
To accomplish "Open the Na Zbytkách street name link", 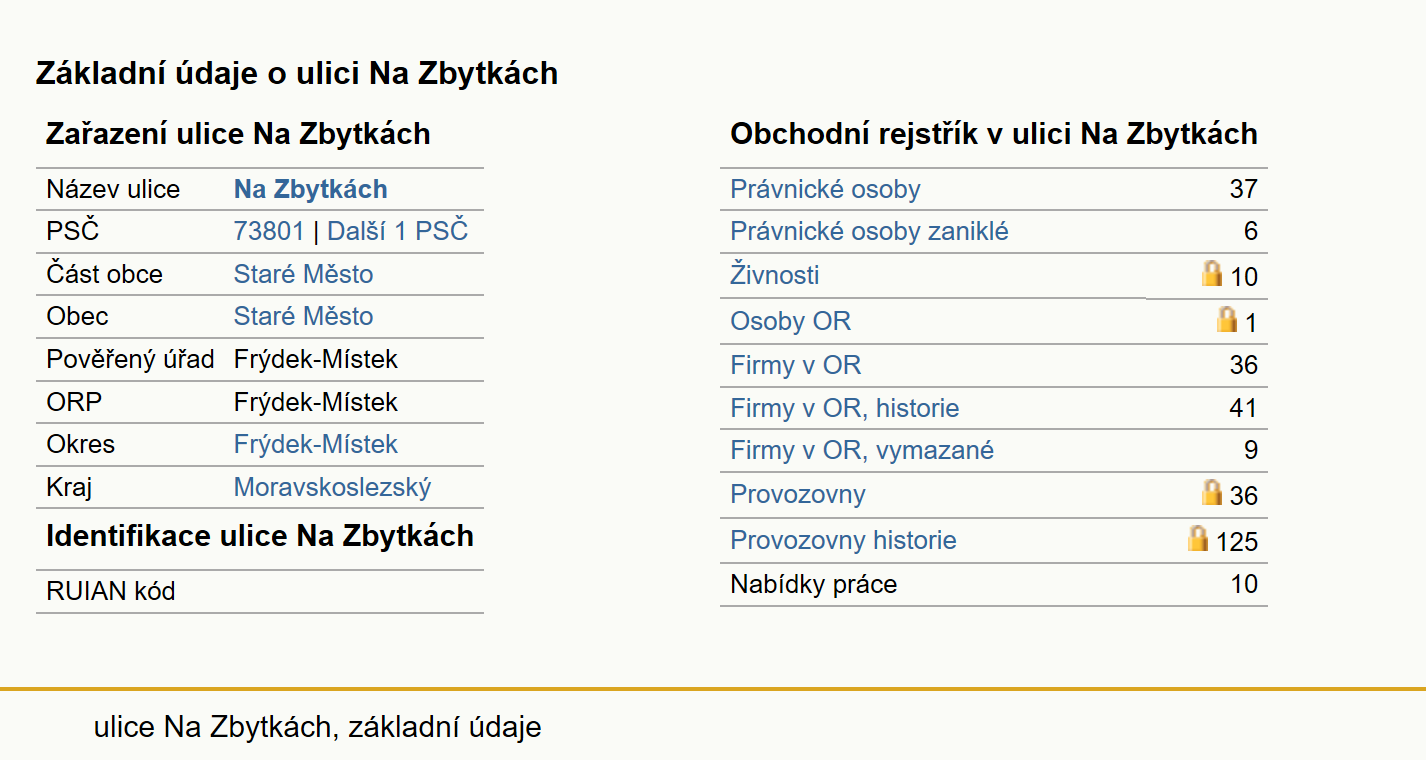I will (x=311, y=190).
